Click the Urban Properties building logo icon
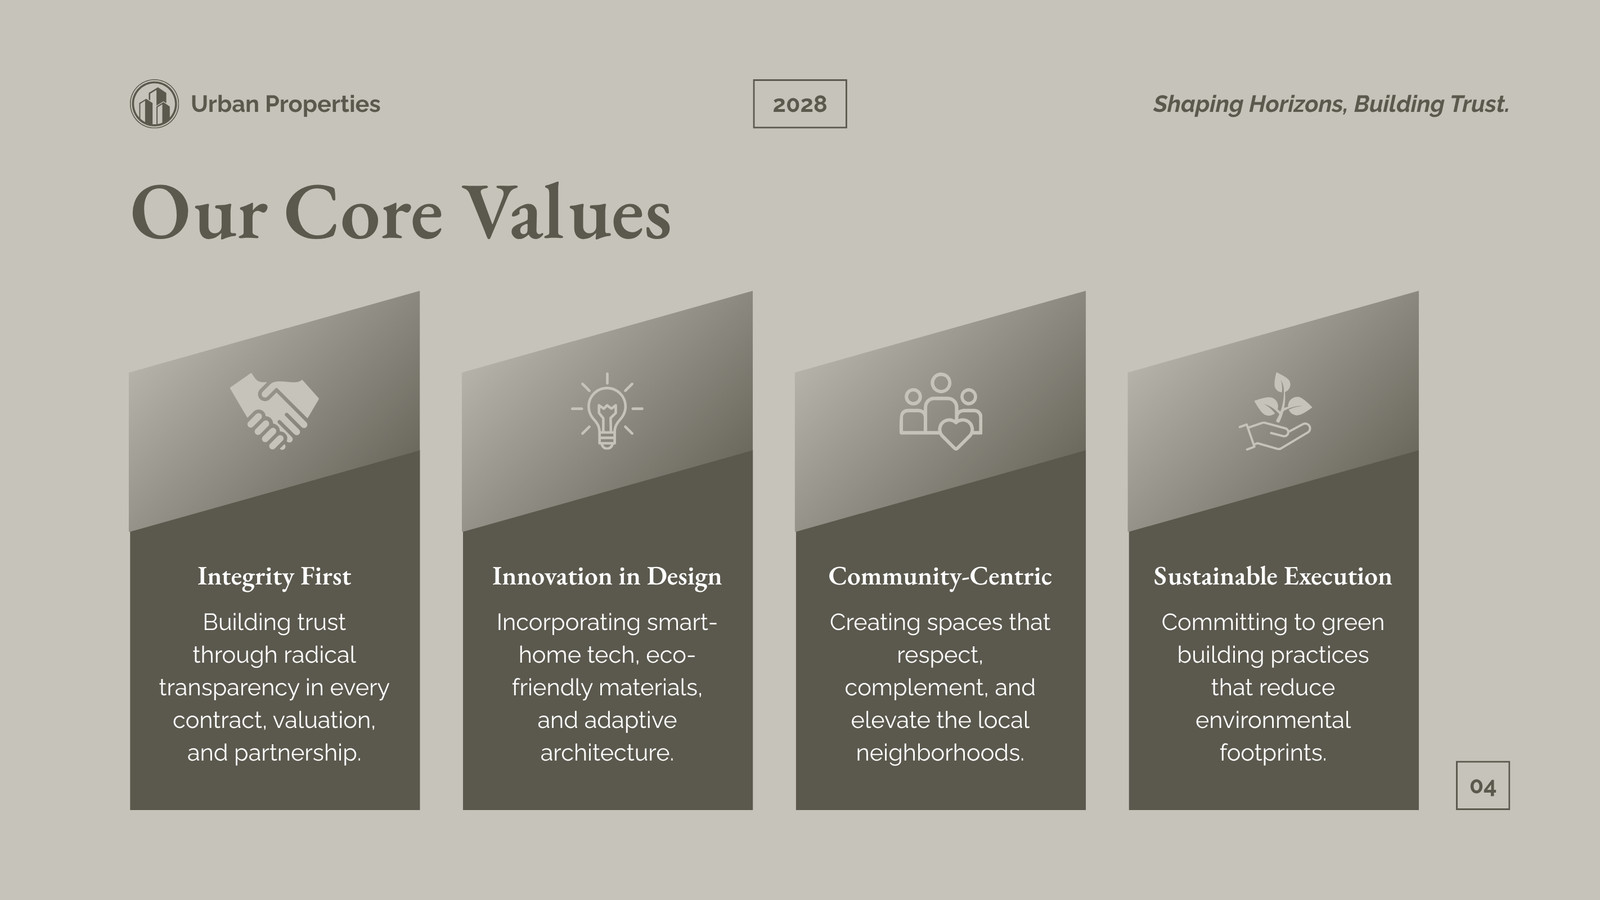Viewport: 1600px width, 900px height. pyautogui.click(x=154, y=104)
